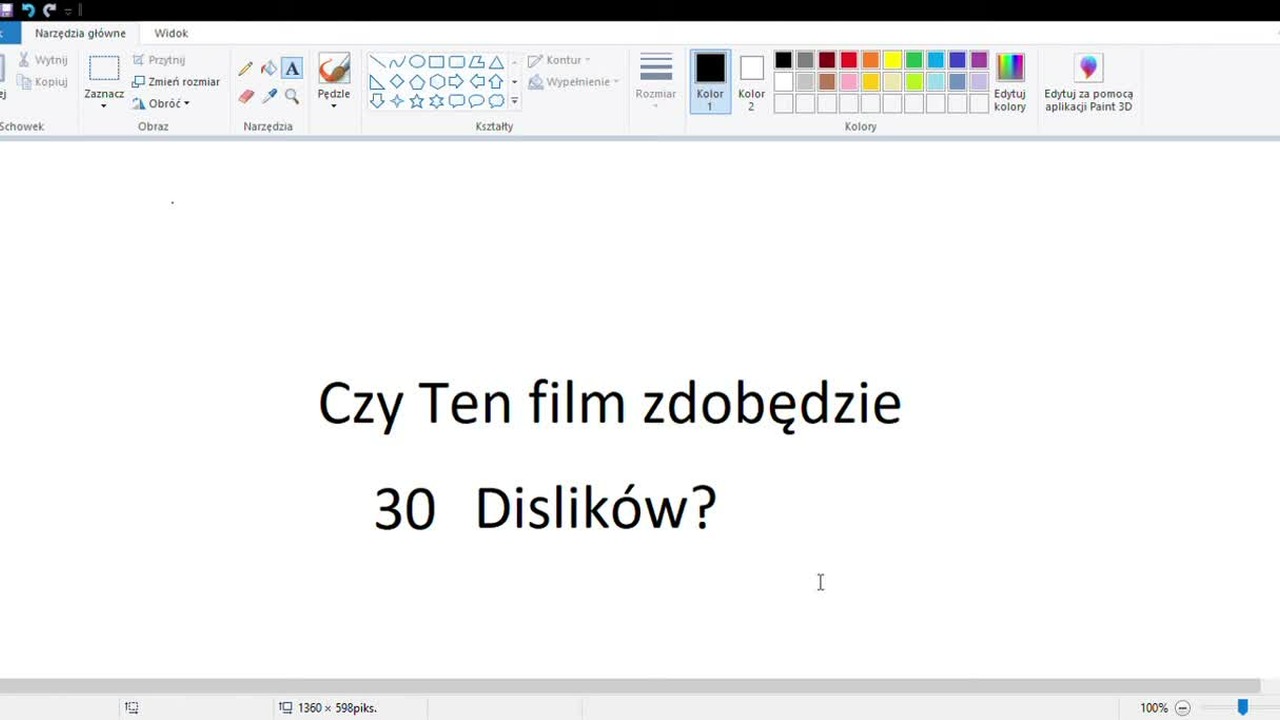Select the Eraser tool
This screenshot has width=1280, height=720.
pyautogui.click(x=246, y=96)
